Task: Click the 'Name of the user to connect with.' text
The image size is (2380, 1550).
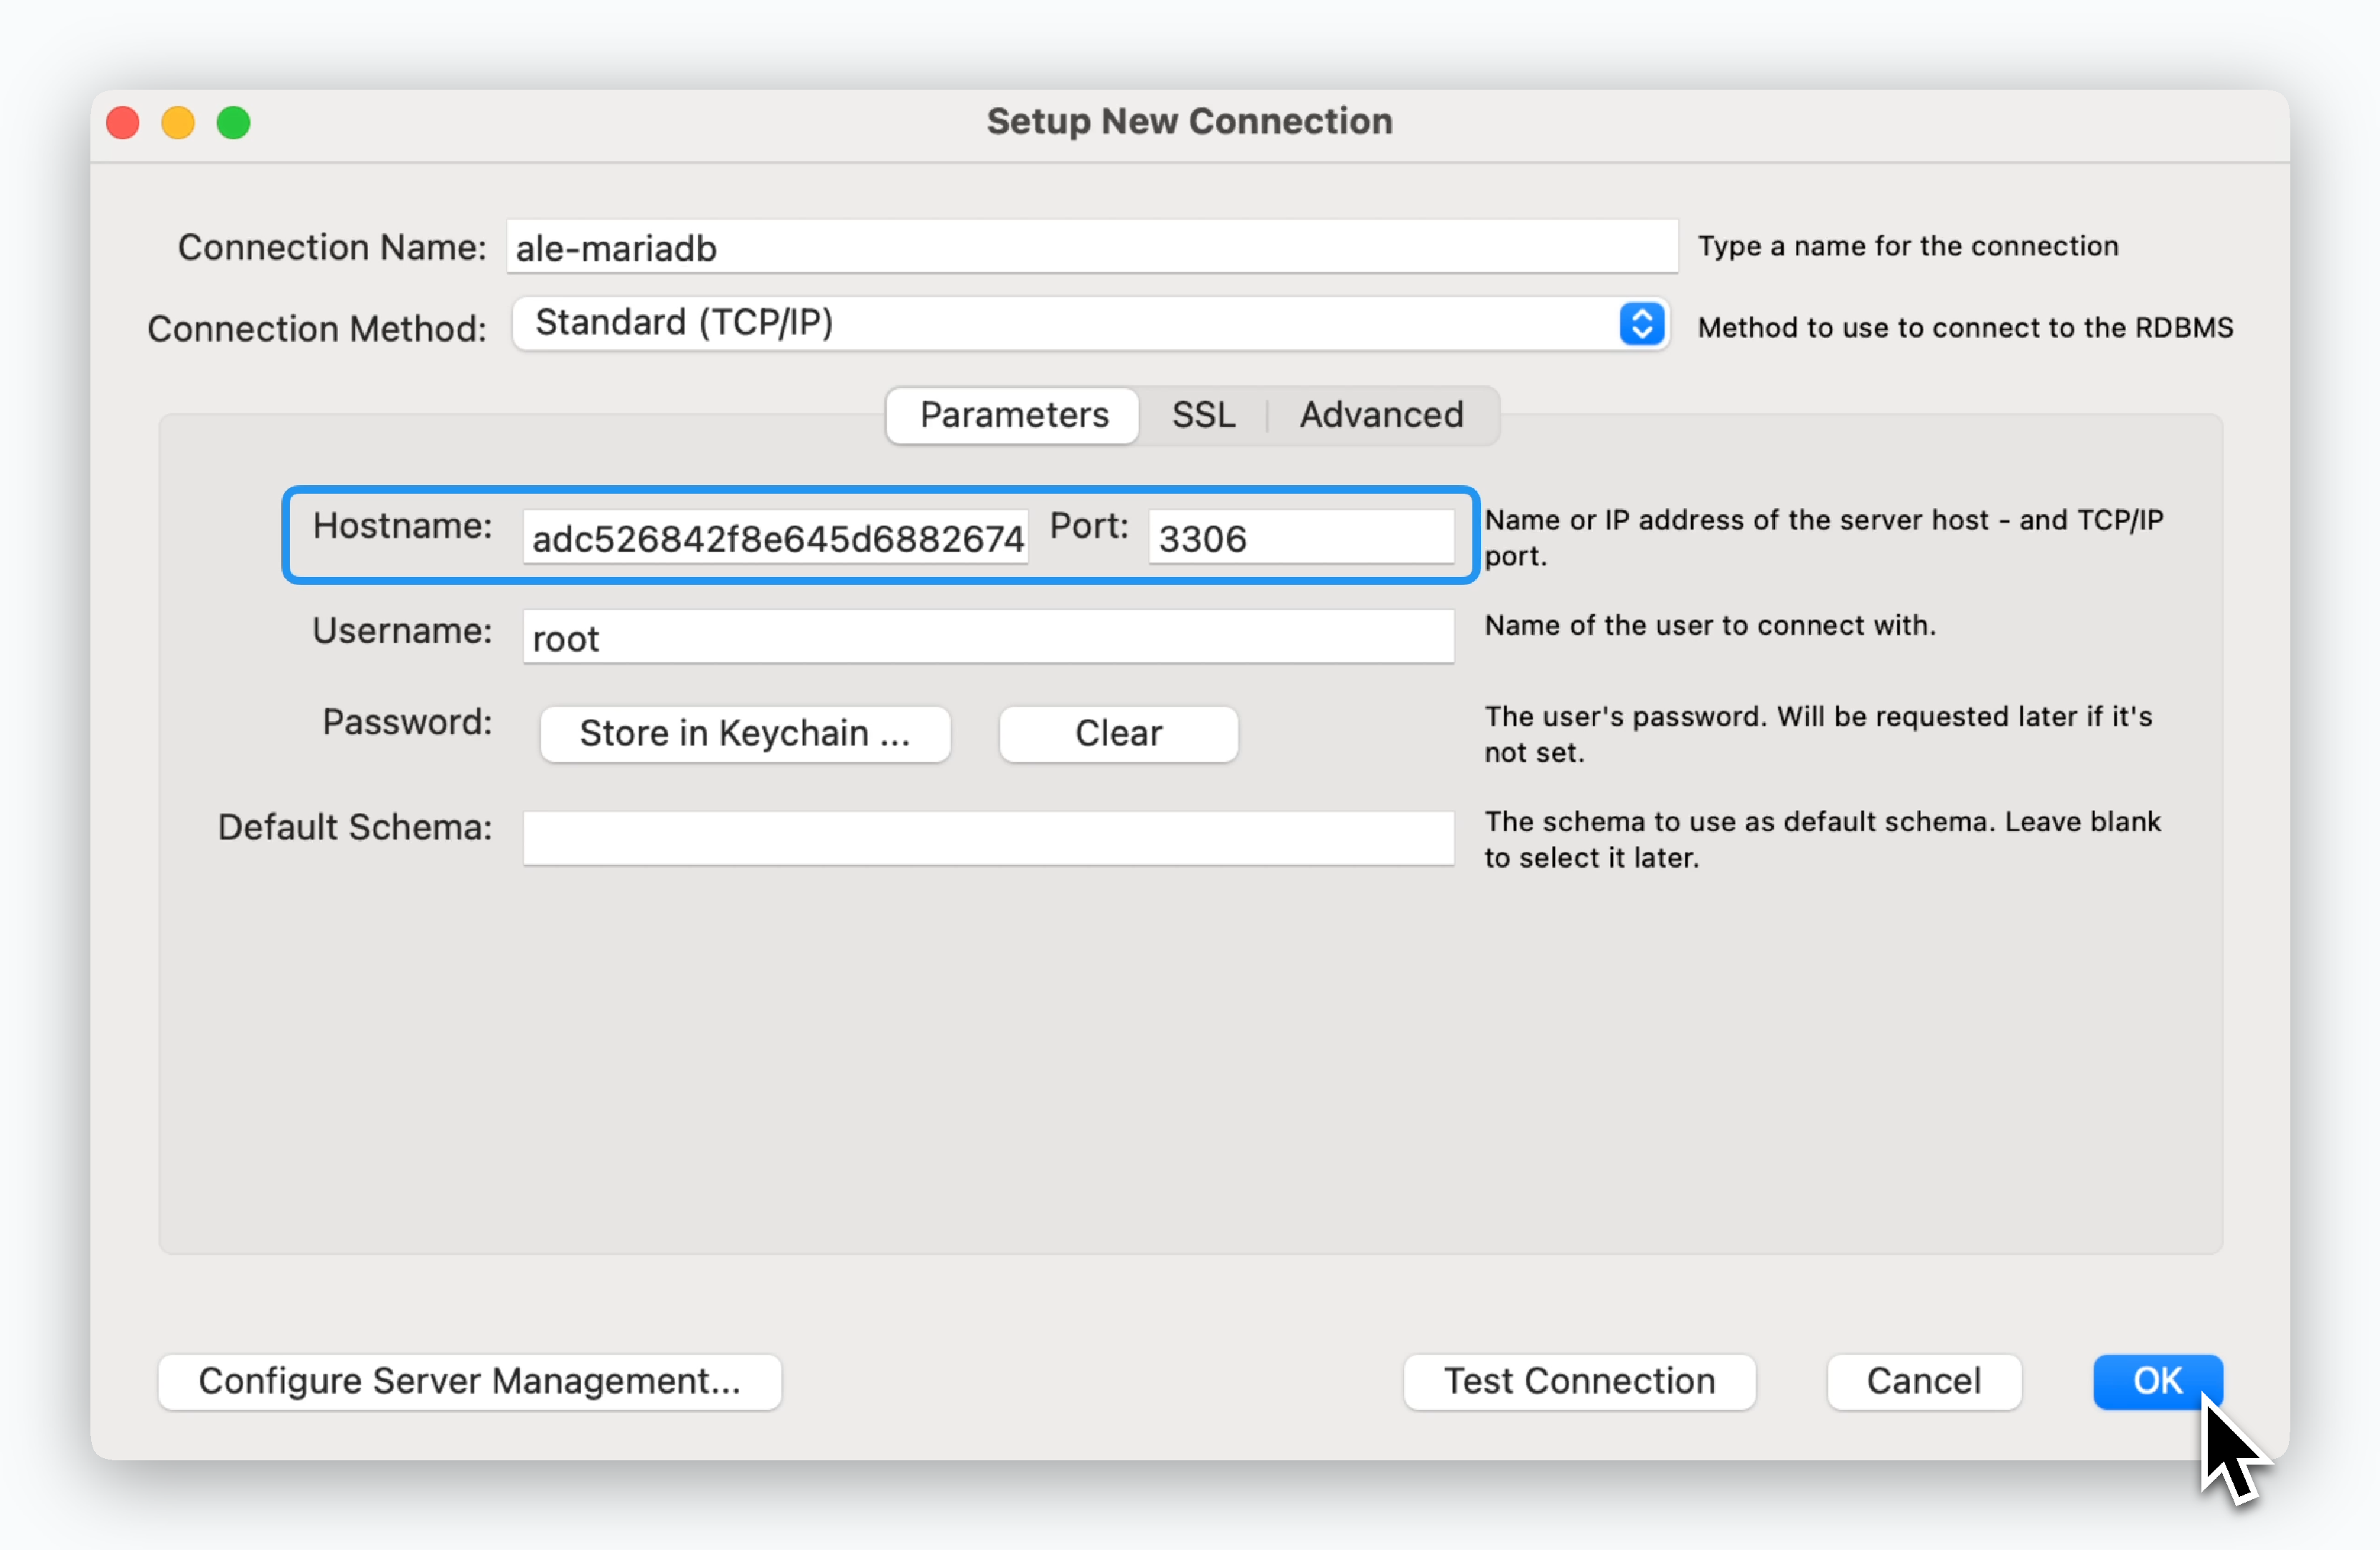Action: pyautogui.click(x=1710, y=625)
